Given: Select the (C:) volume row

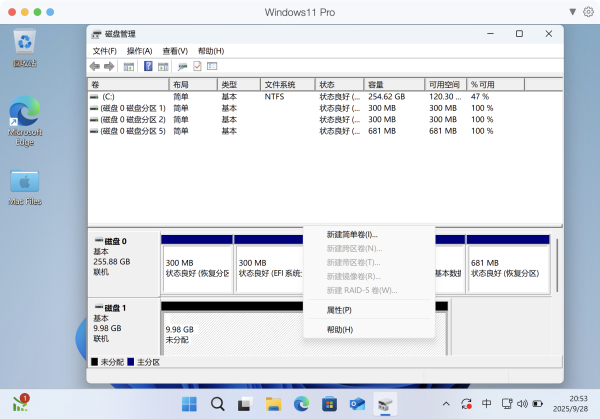Looking at the screenshot, I should [109, 97].
